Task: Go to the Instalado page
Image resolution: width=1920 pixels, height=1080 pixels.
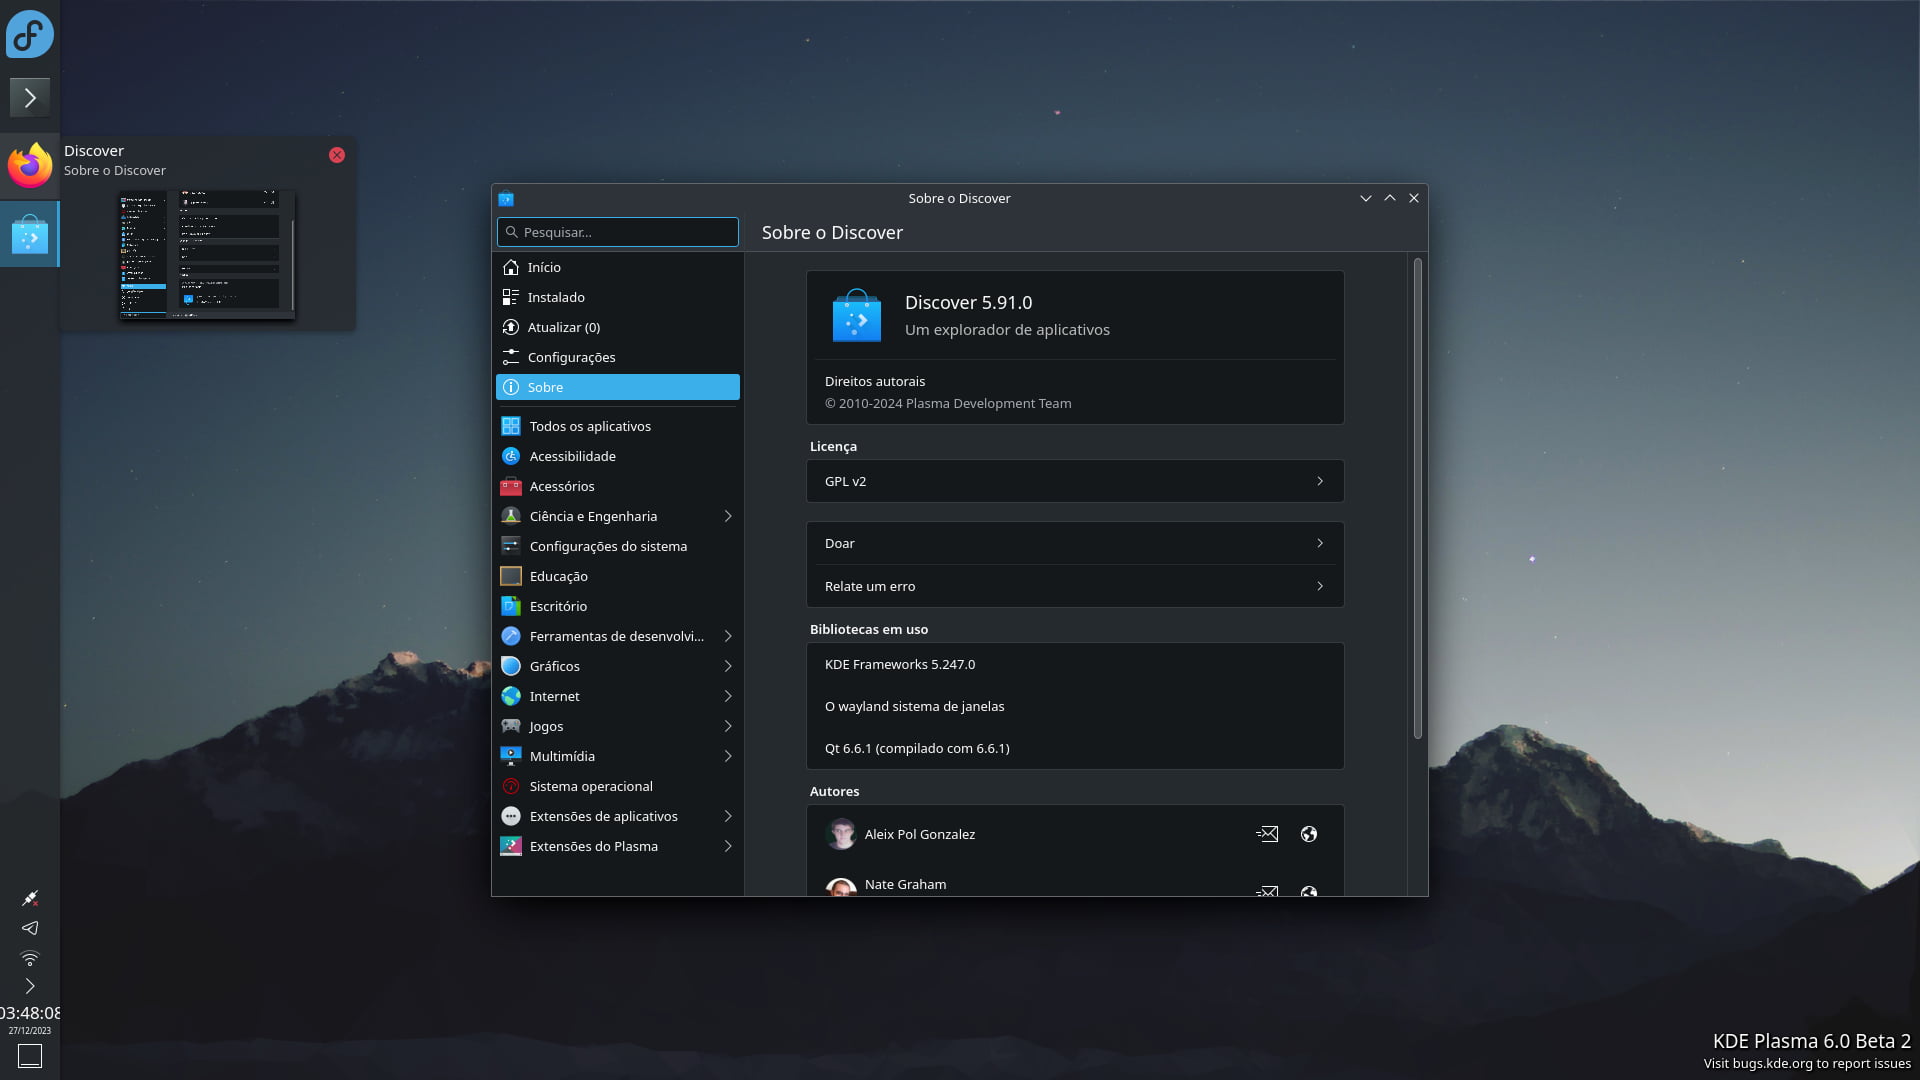Action: [x=556, y=297]
